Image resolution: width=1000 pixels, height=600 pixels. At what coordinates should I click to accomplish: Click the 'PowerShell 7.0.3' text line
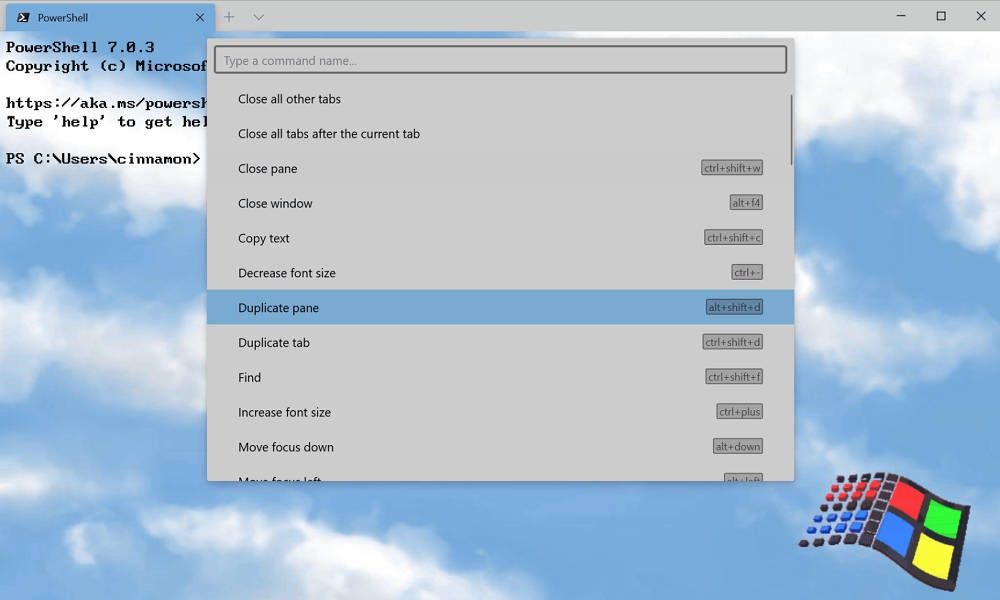tap(80, 47)
